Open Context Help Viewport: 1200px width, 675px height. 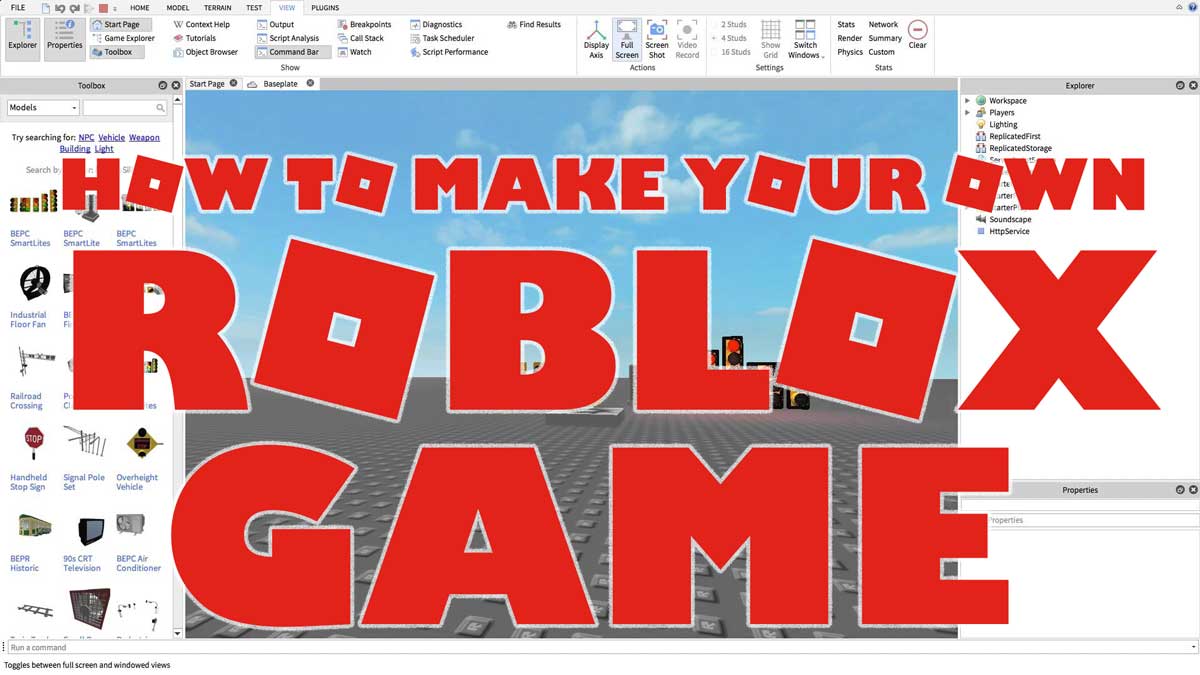click(x=200, y=24)
